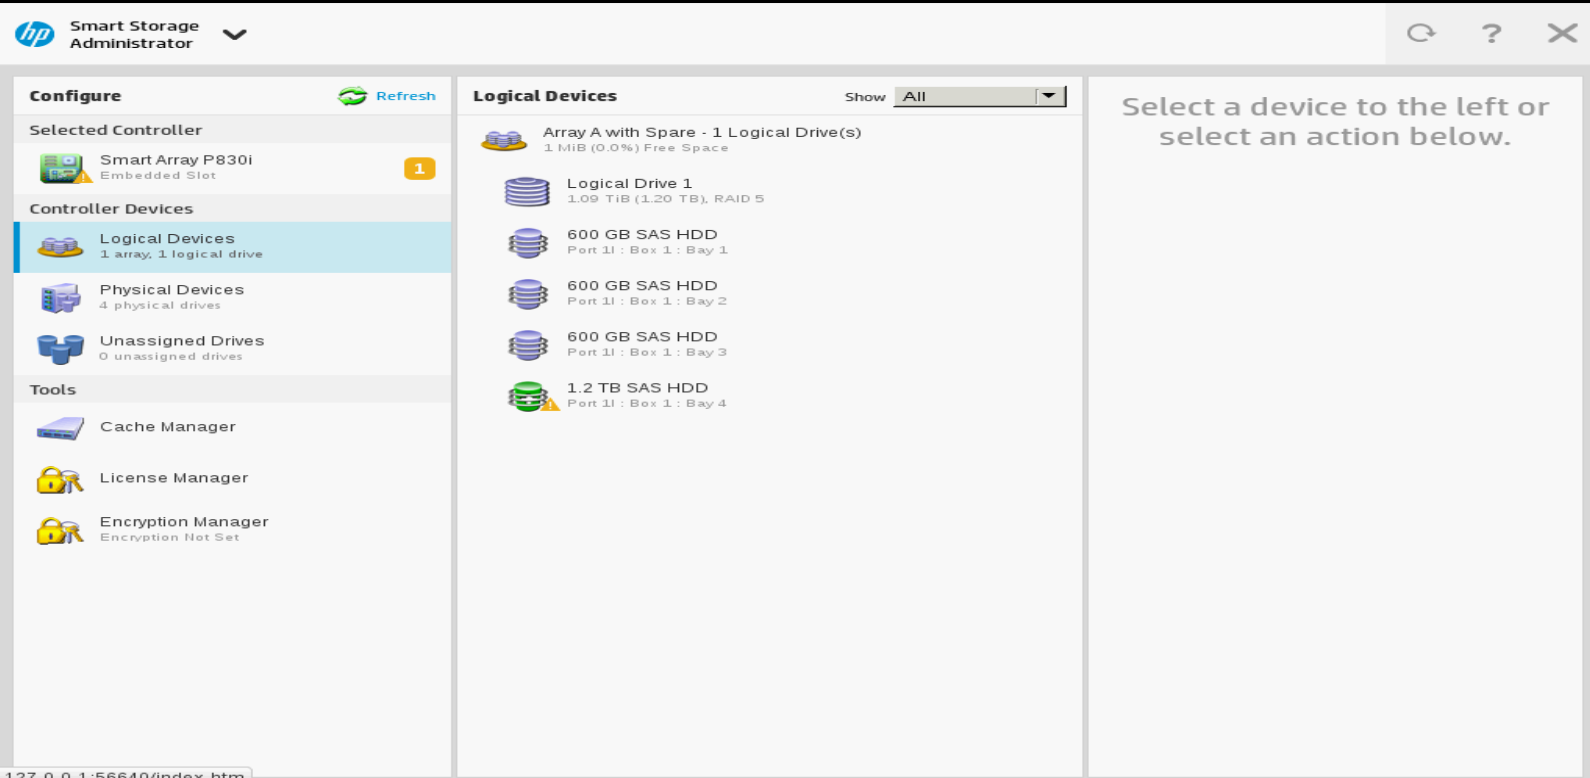
Task: Click the Smart Array P830i label
Action: (176, 160)
